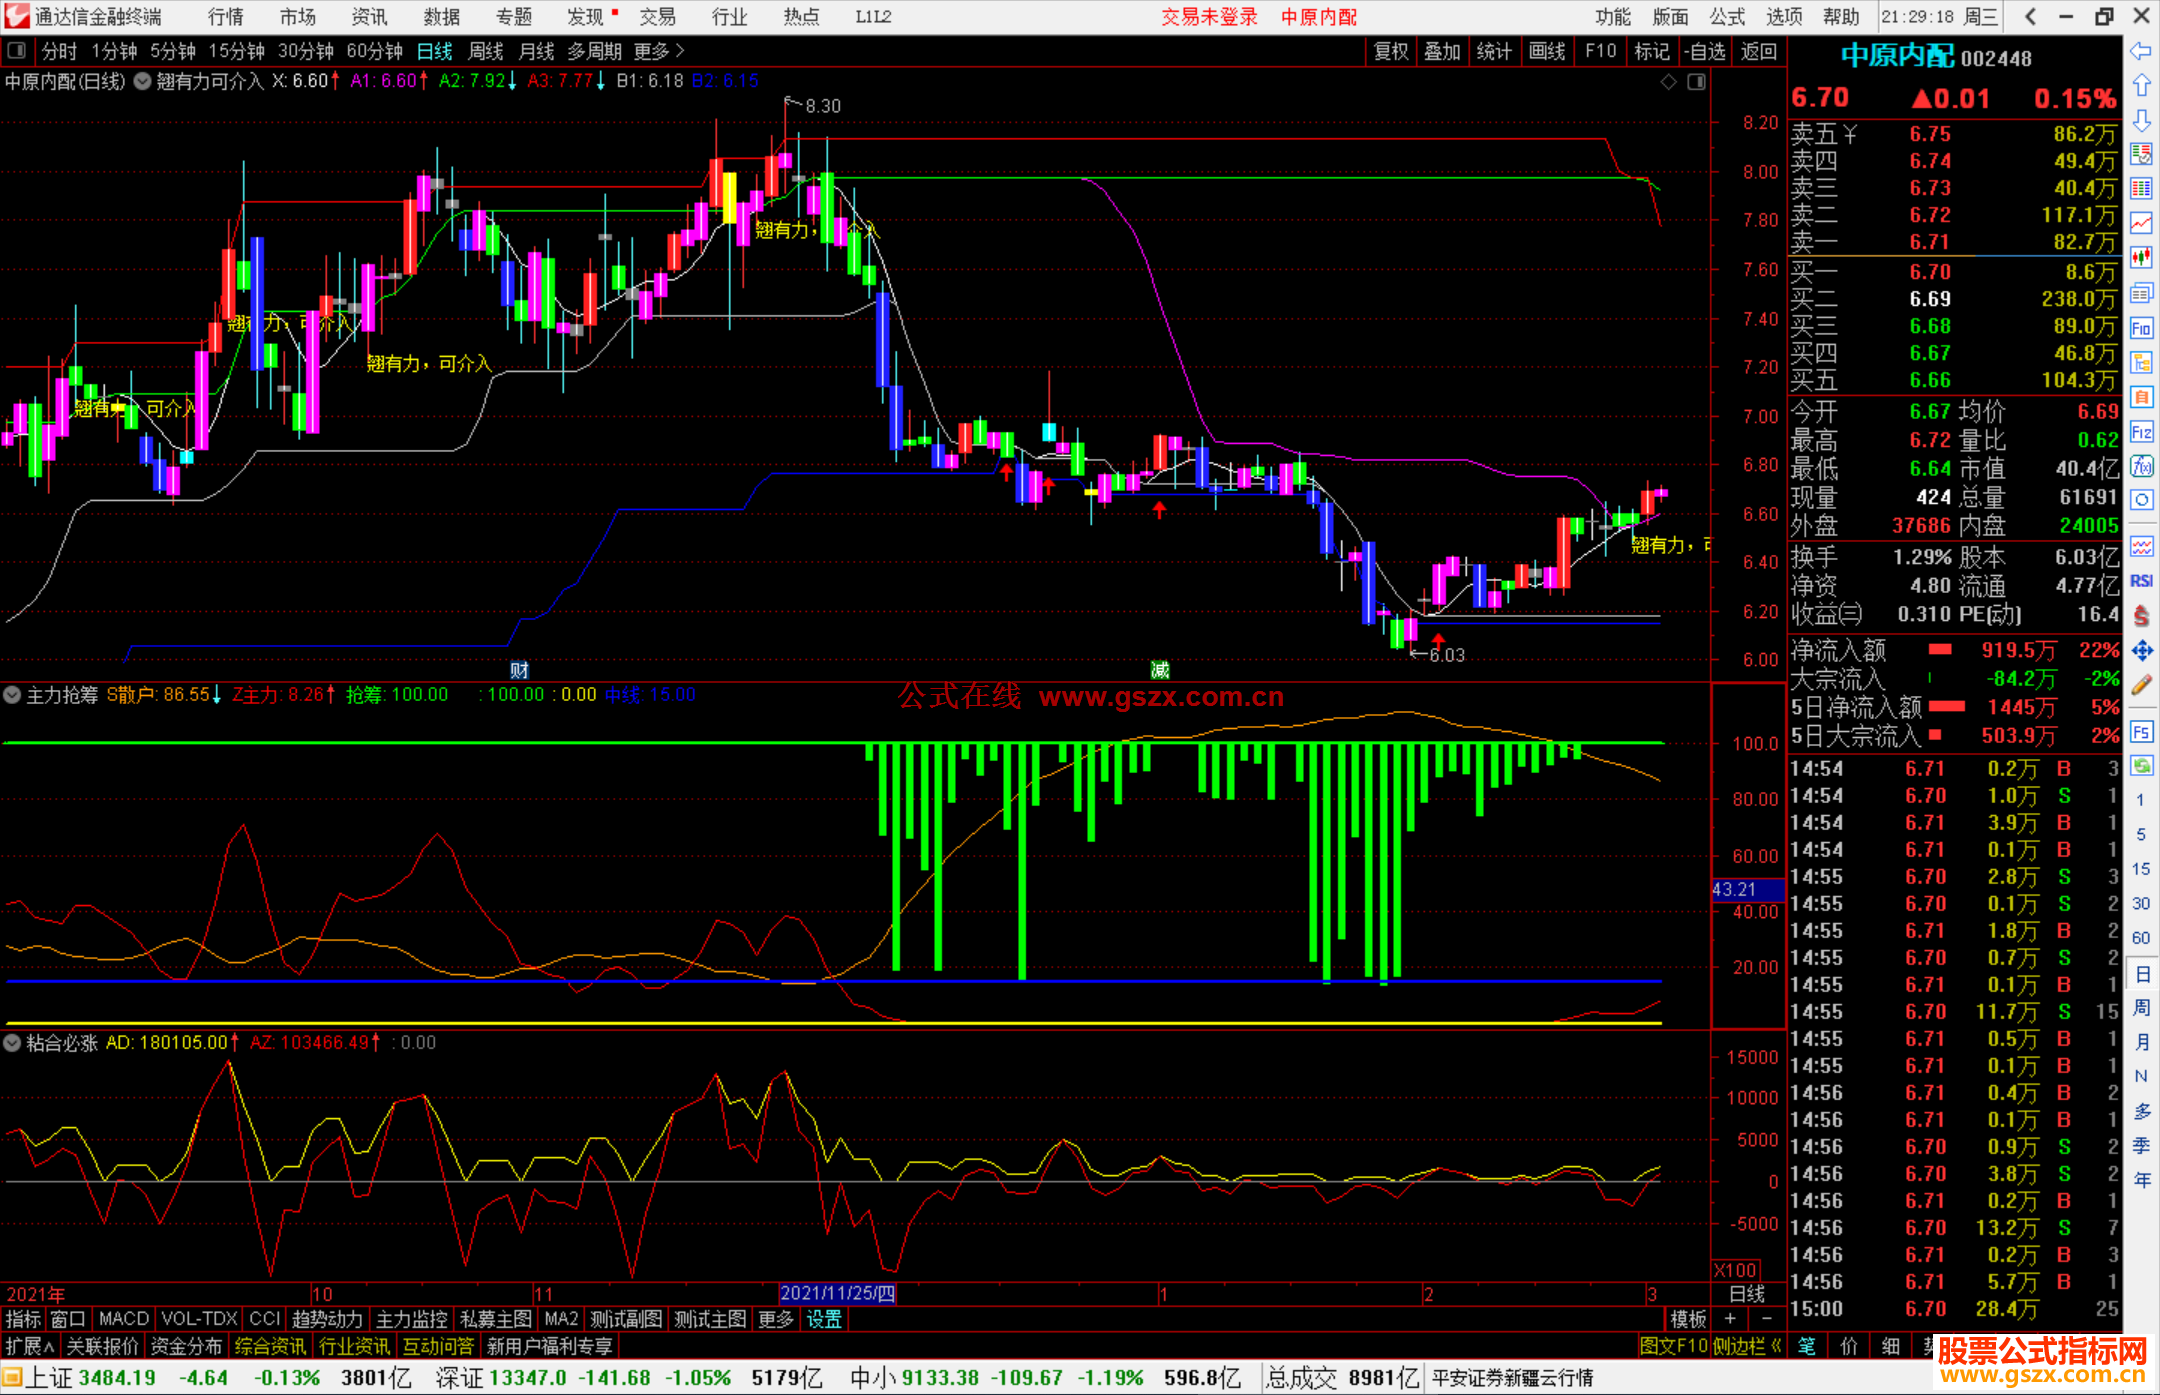Click the plus button to add a sub-chart
This screenshot has width=2160, height=1395.
(1730, 1319)
